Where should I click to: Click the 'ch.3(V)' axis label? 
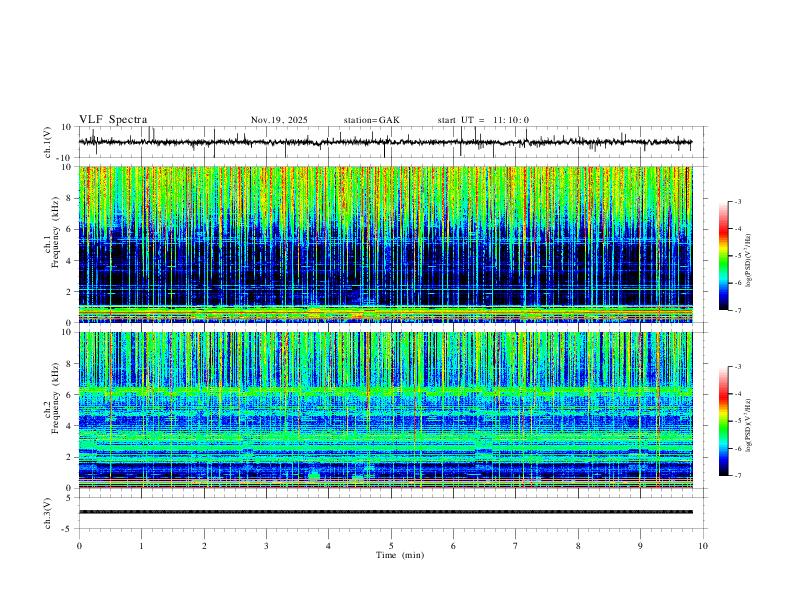[48, 513]
